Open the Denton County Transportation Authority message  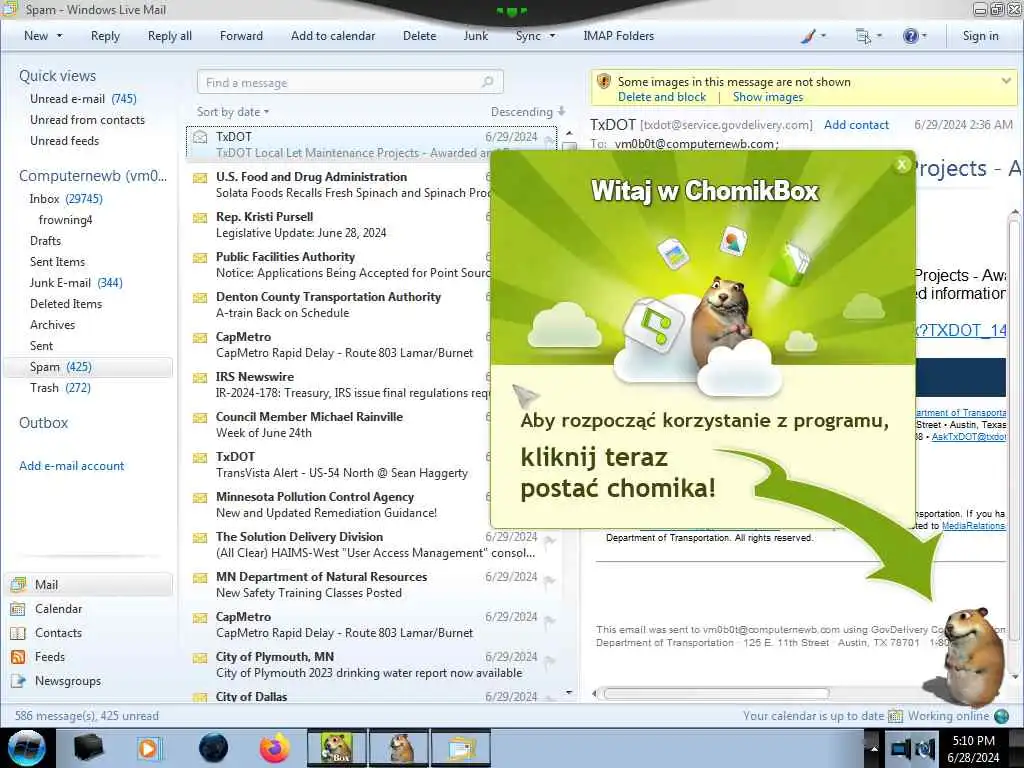point(340,304)
